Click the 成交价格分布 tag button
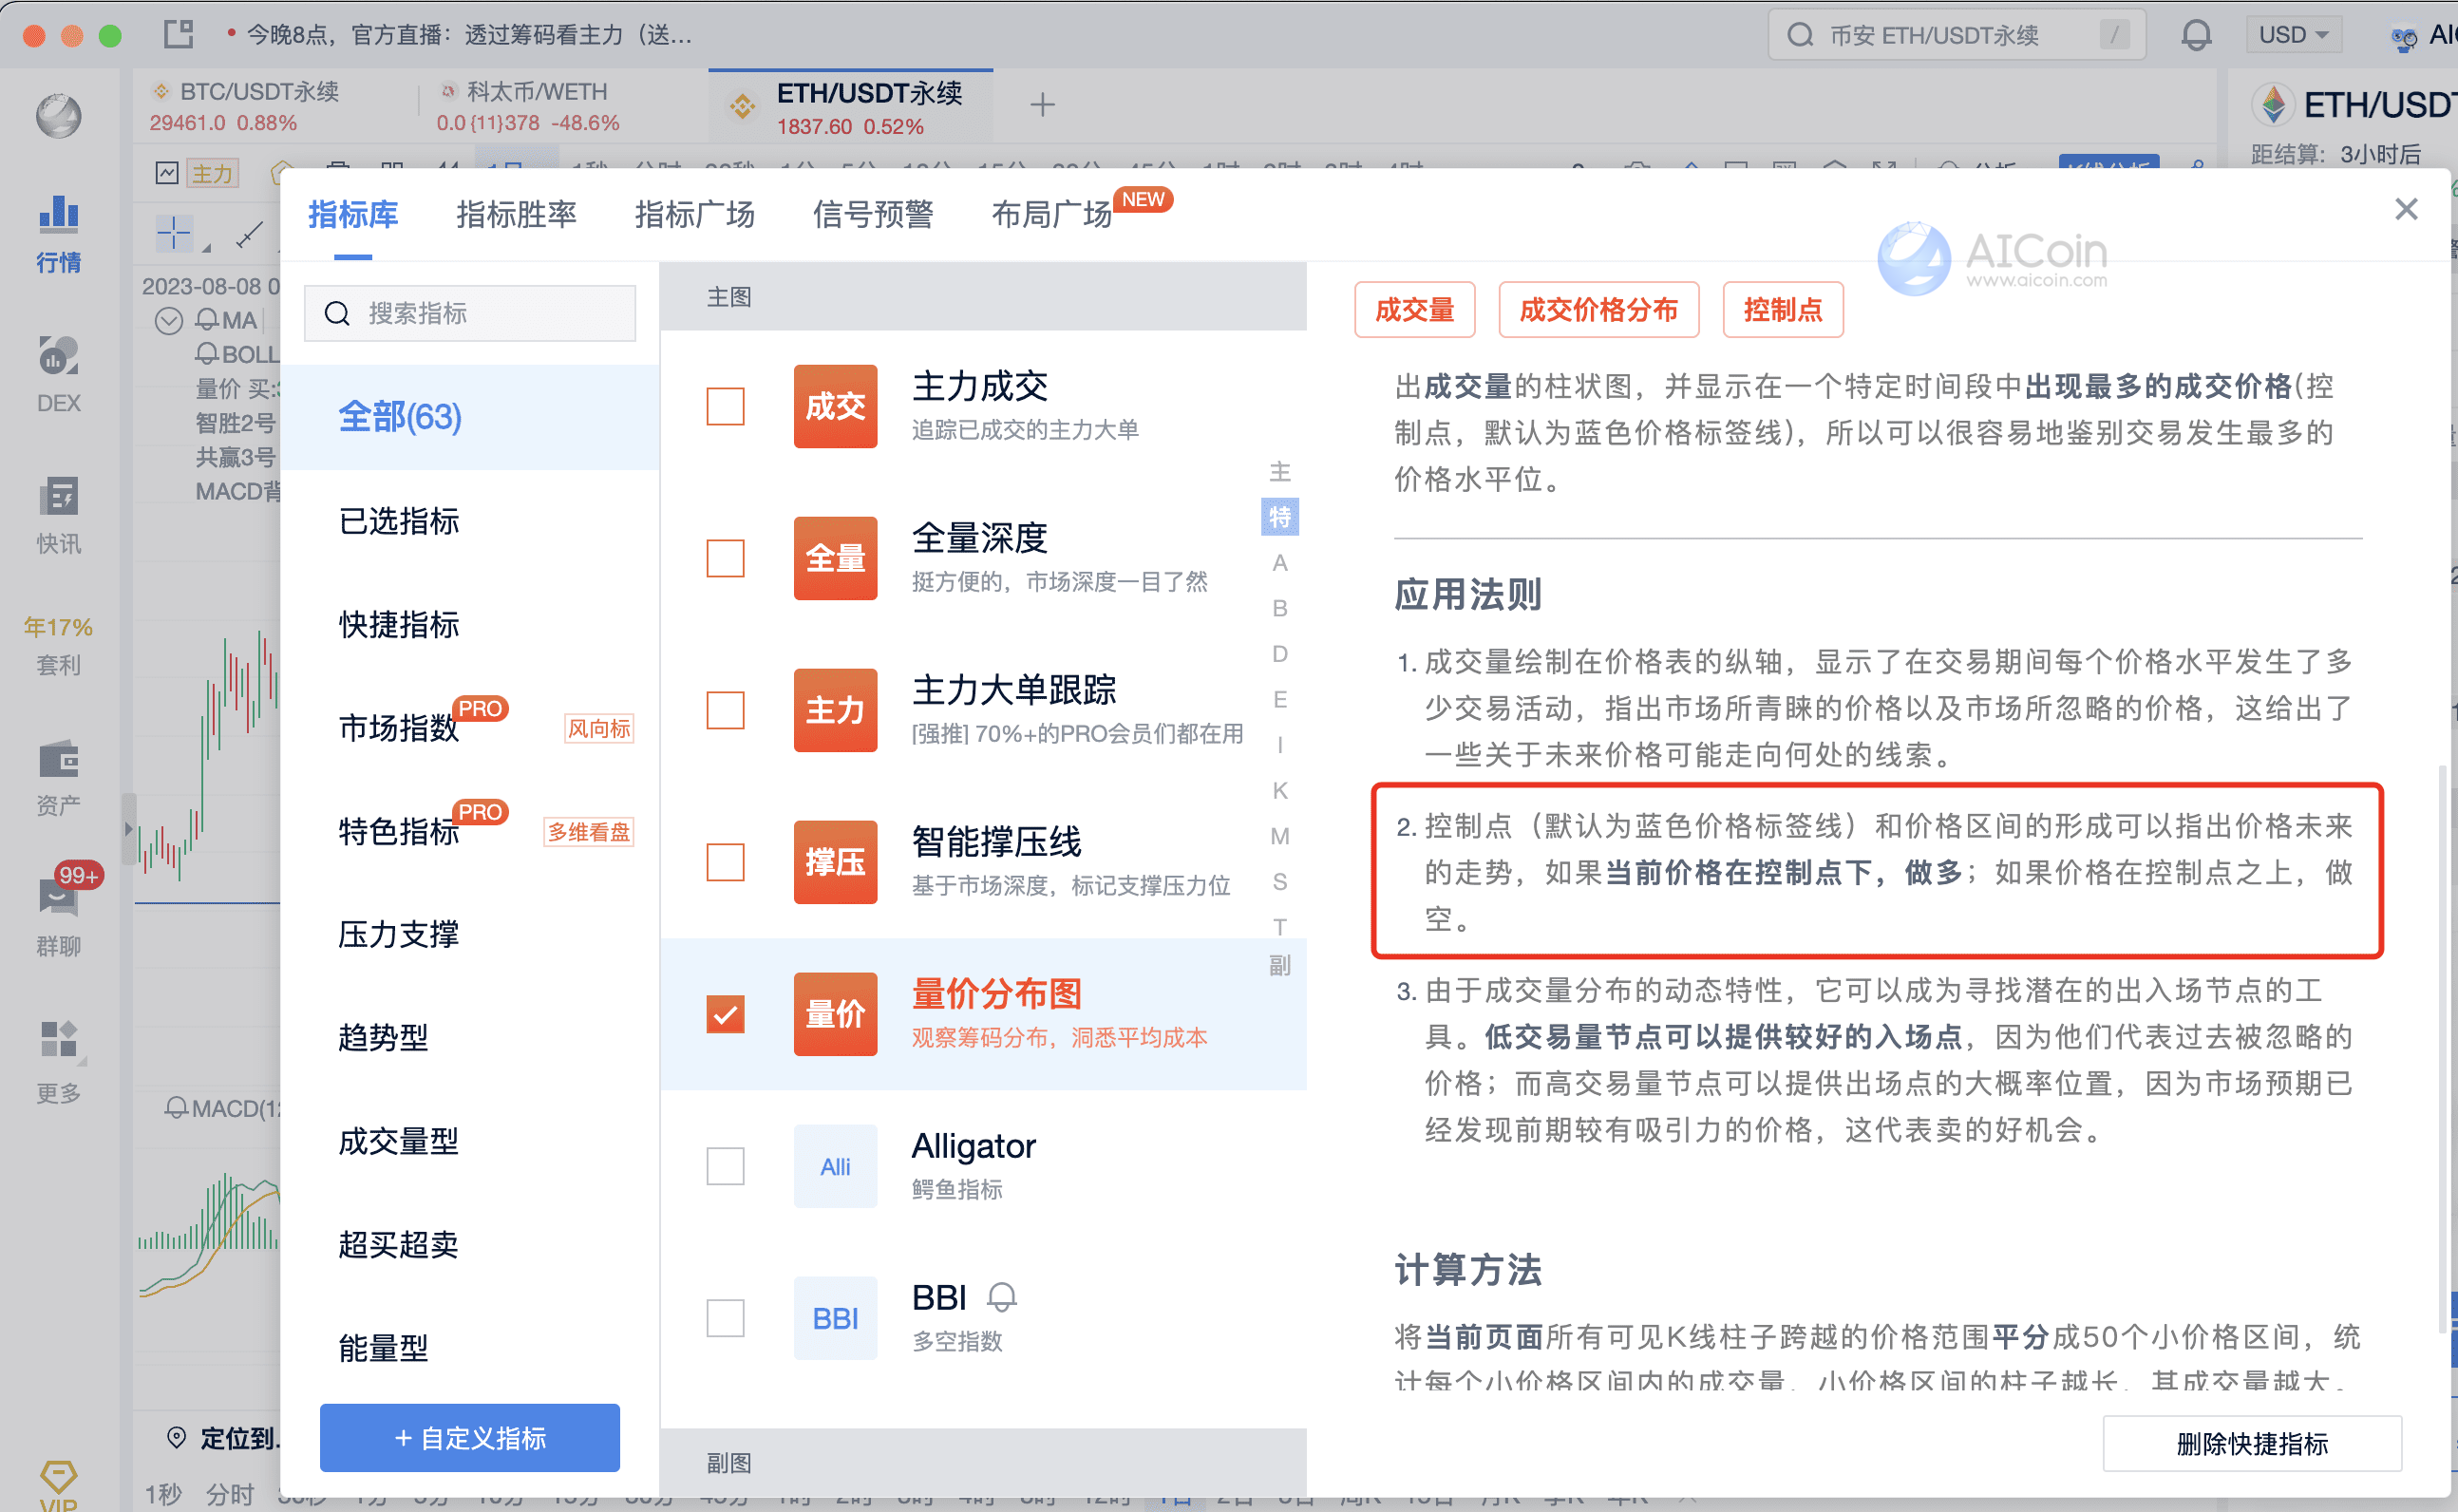The height and width of the screenshot is (1512, 2458). [x=1598, y=310]
